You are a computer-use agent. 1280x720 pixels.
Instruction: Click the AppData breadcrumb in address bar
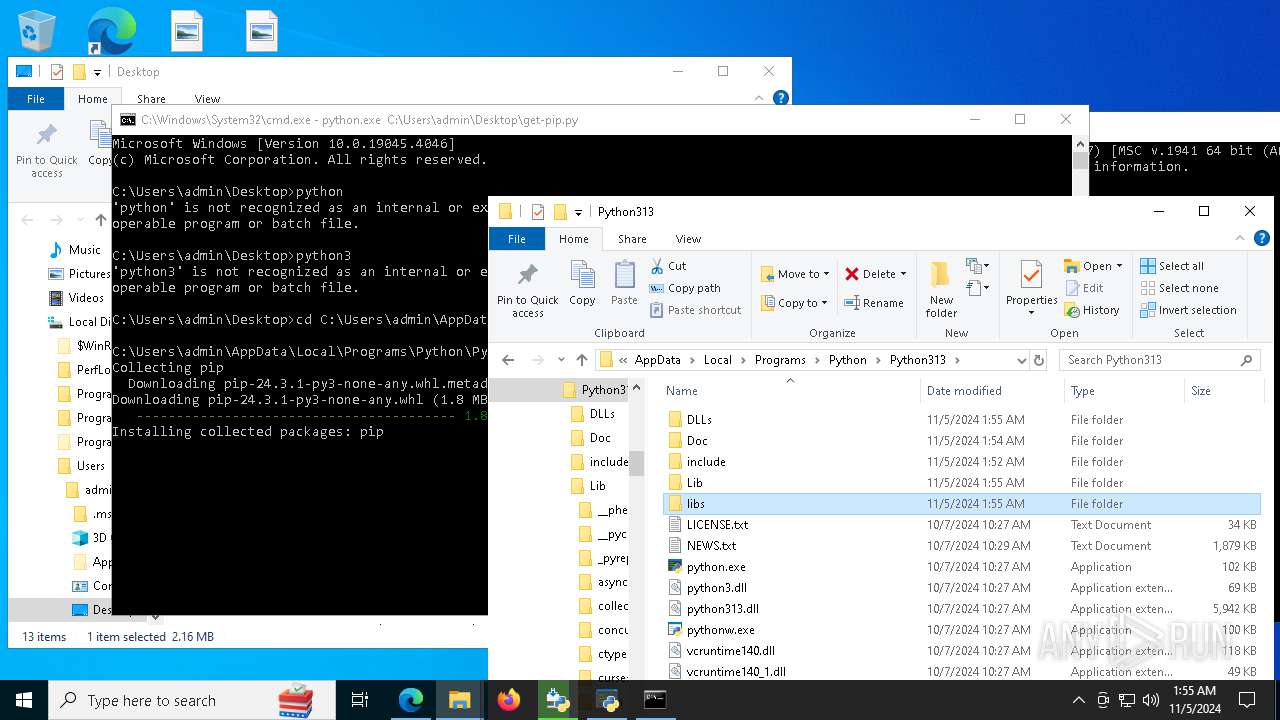point(657,360)
